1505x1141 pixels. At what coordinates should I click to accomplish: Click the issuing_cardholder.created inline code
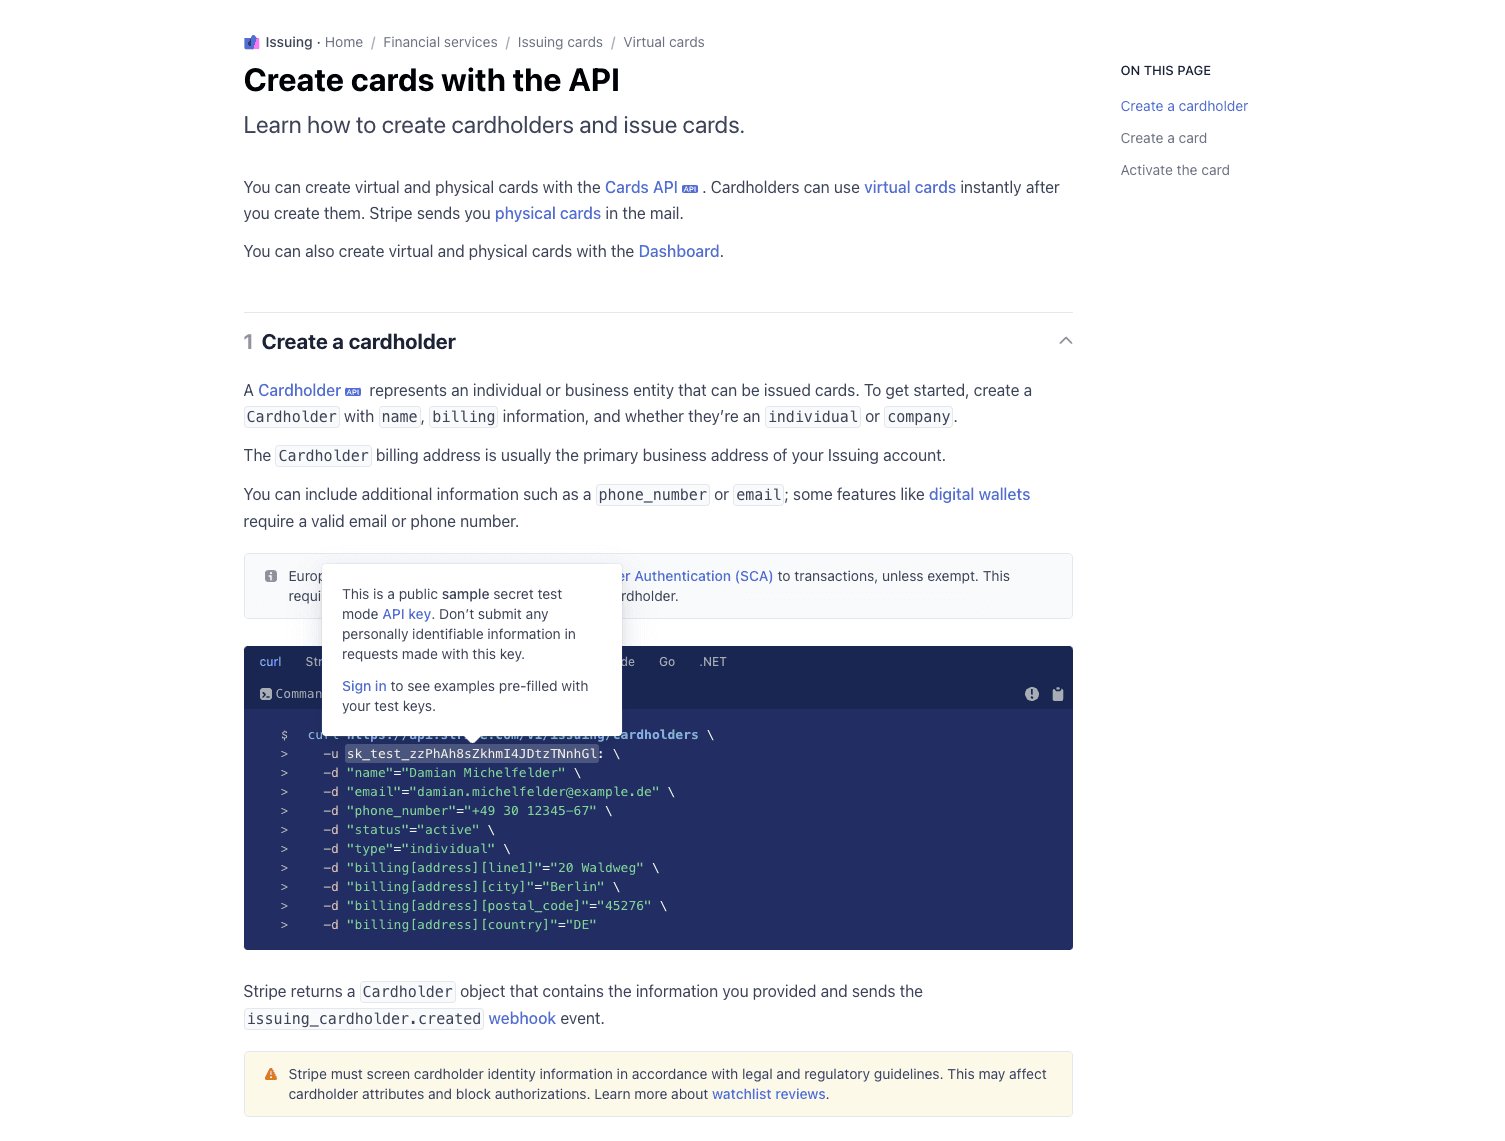(x=364, y=1019)
